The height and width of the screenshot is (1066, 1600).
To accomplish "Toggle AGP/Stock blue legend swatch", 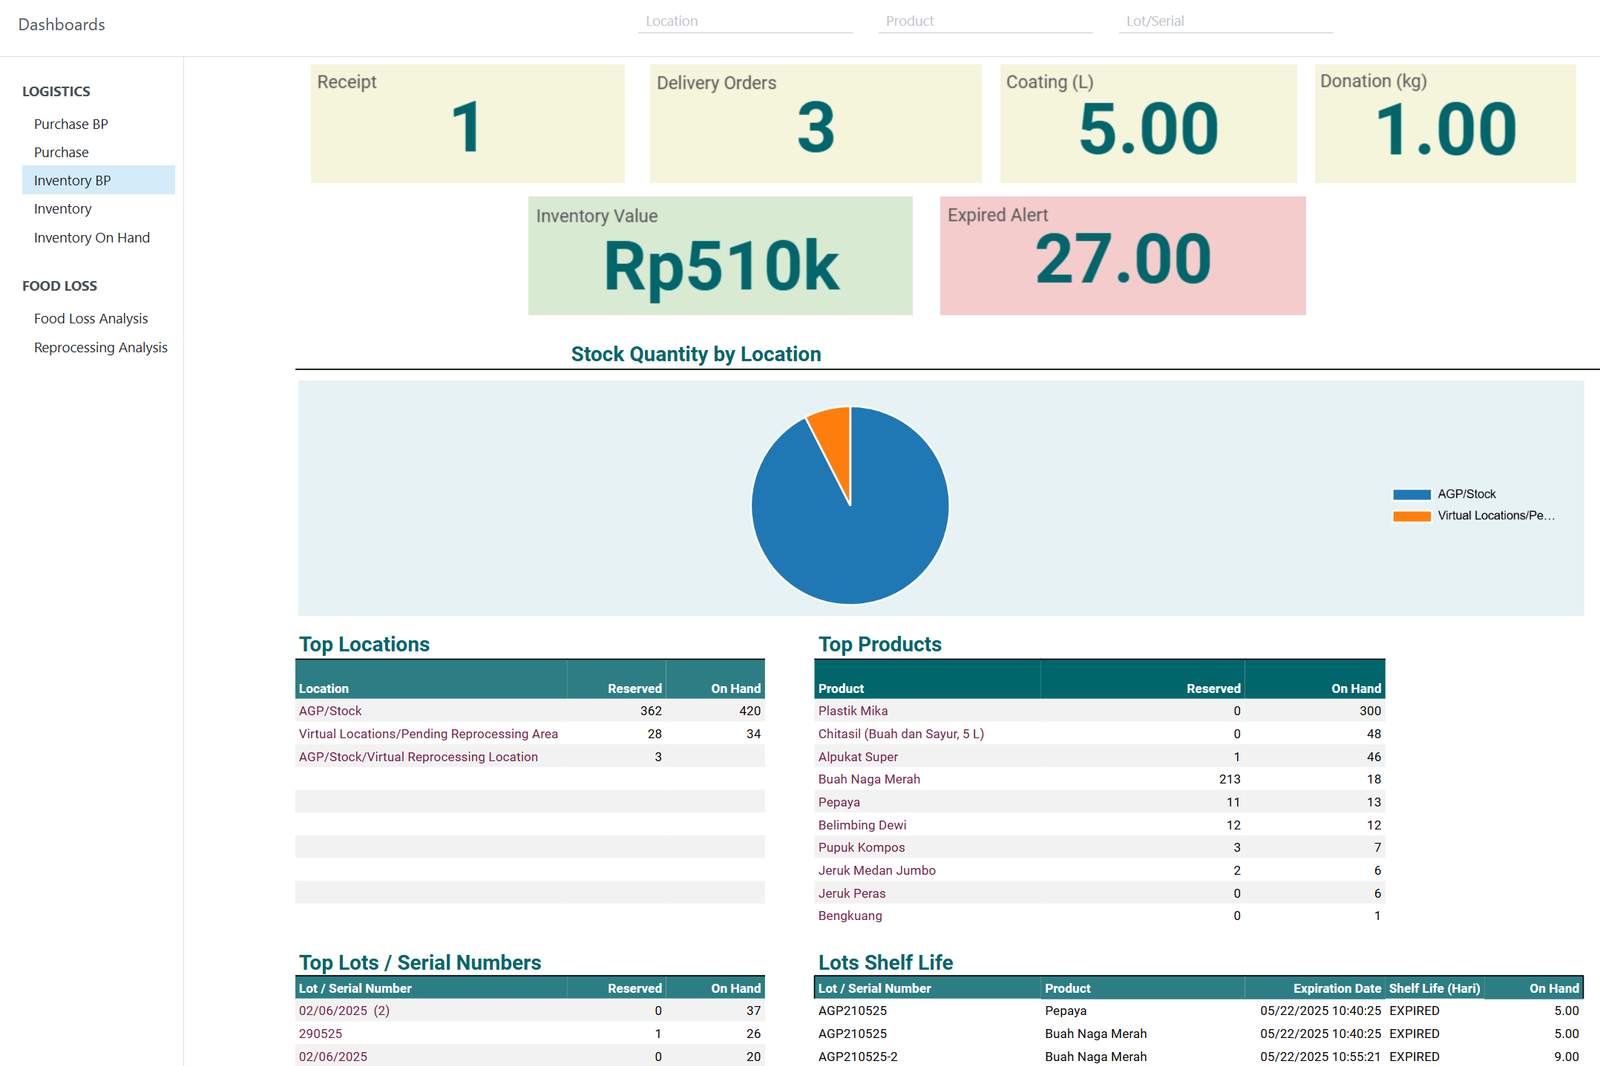I will [1411, 494].
